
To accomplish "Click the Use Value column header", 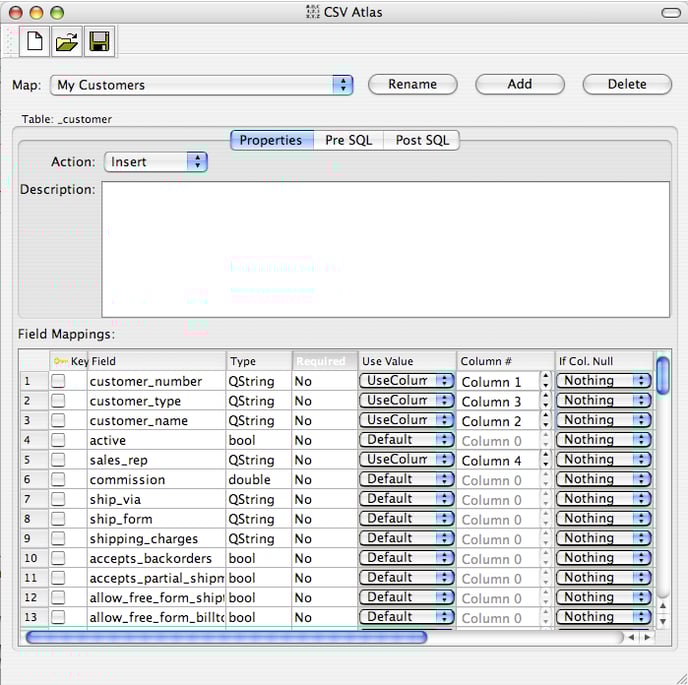I will [x=407, y=361].
